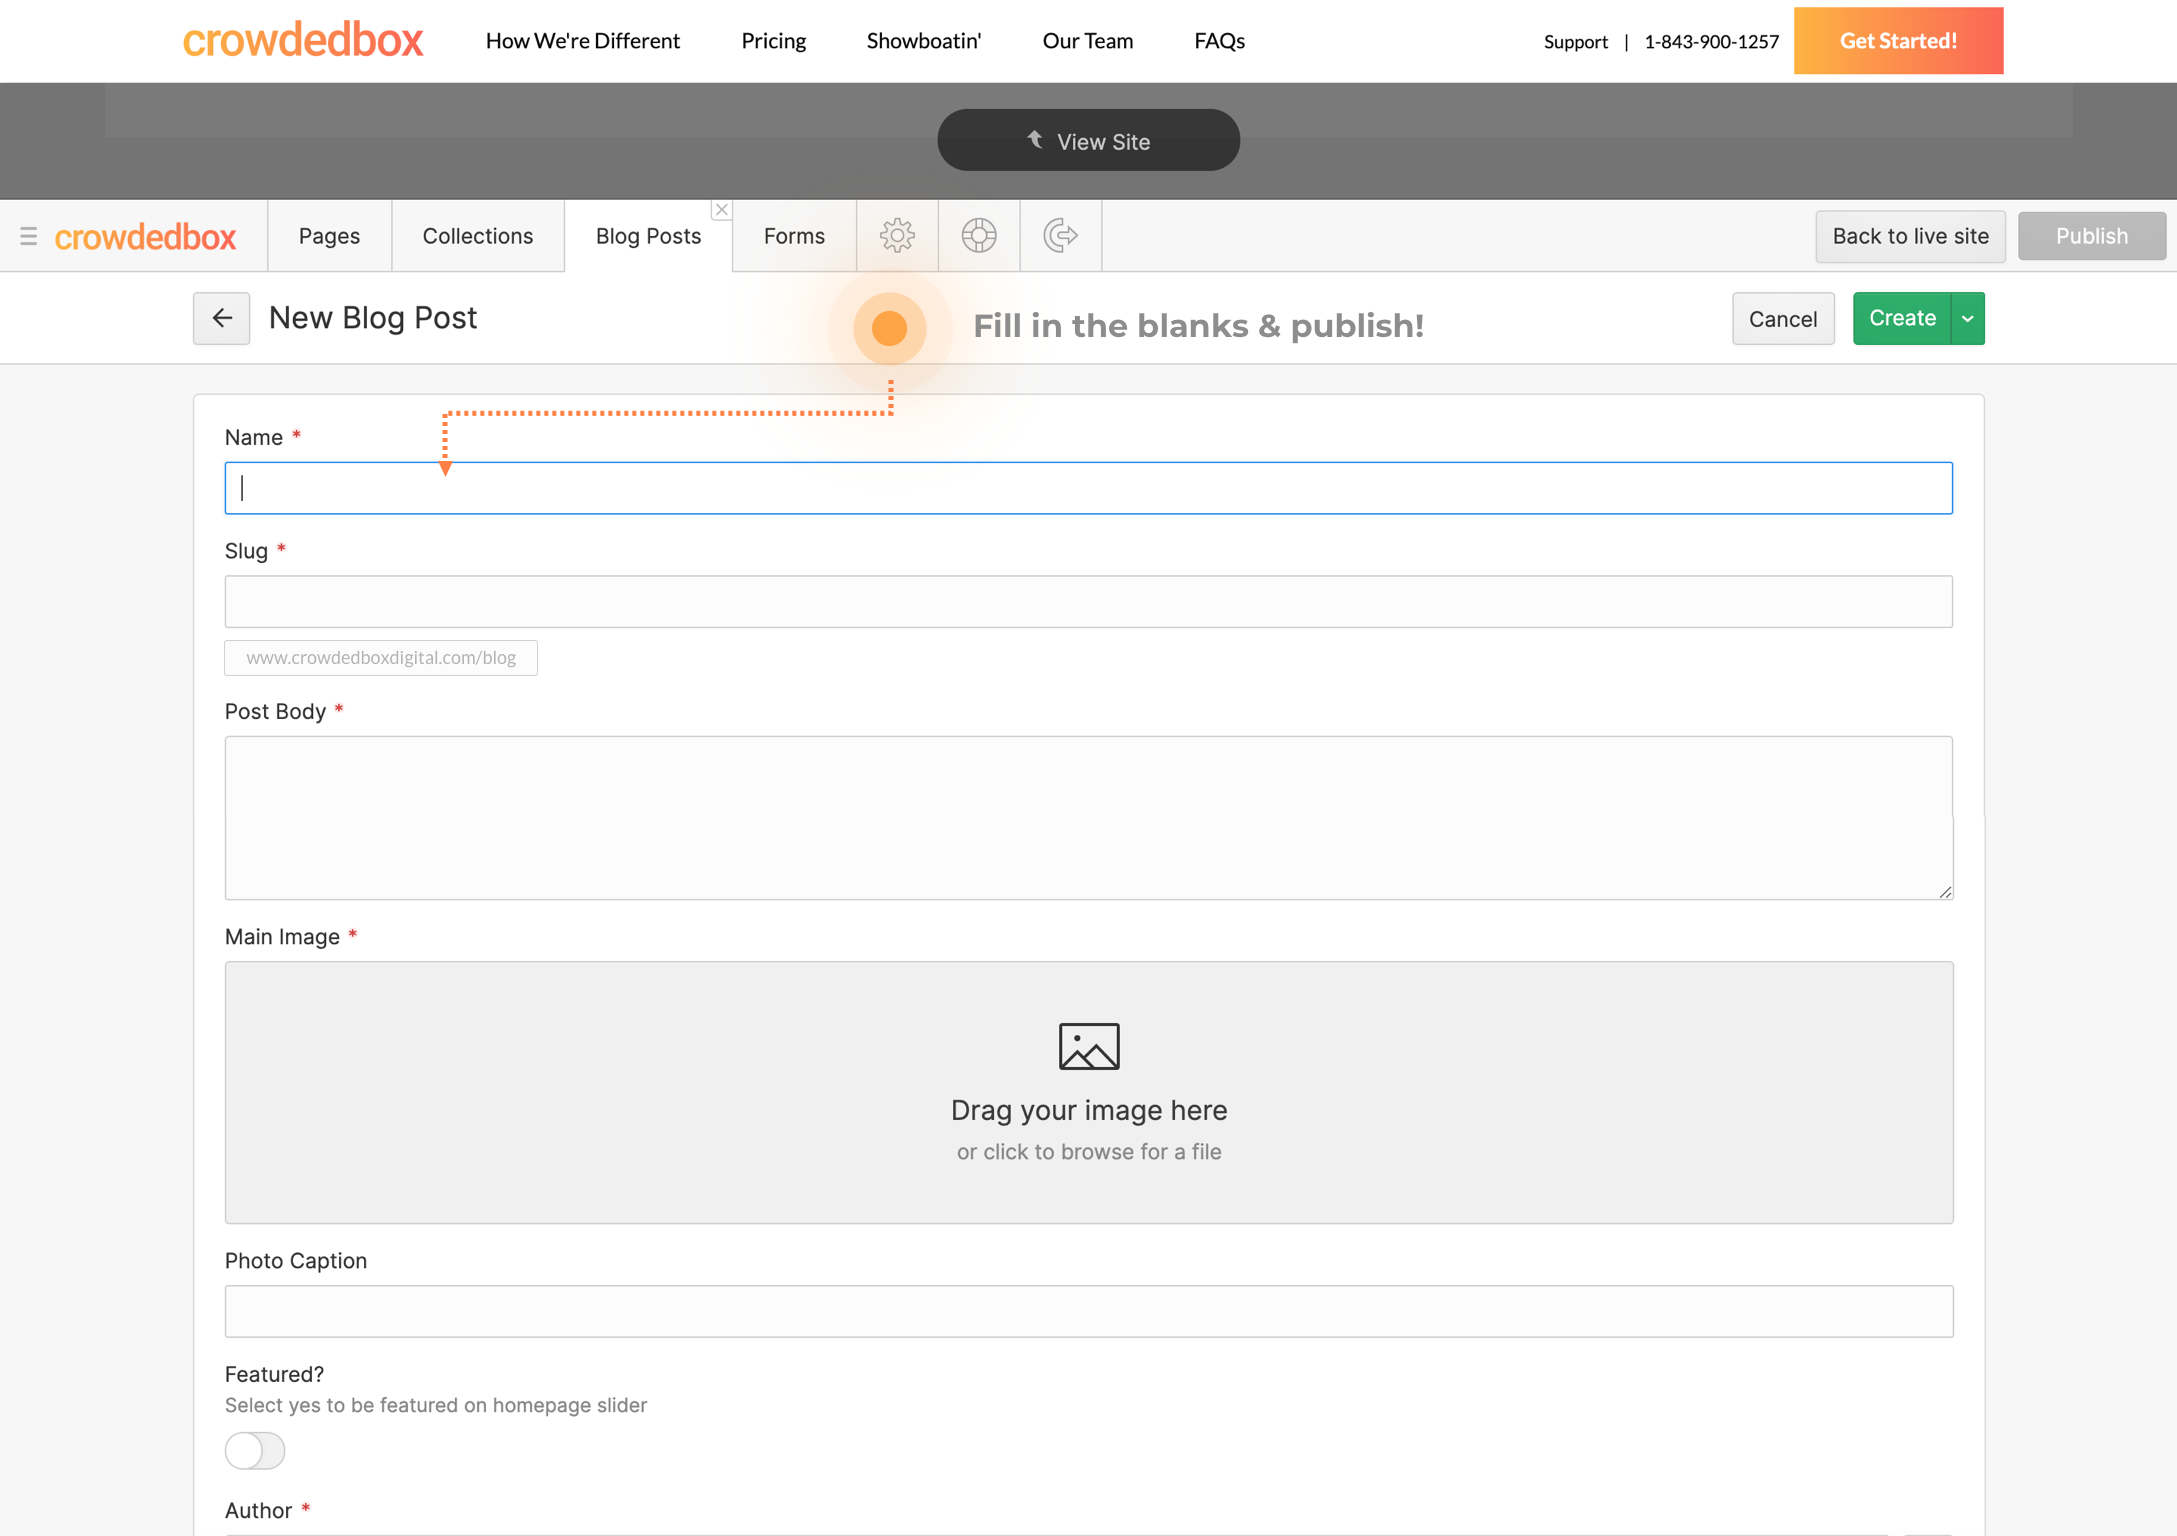Click the View Site button

(1088, 141)
